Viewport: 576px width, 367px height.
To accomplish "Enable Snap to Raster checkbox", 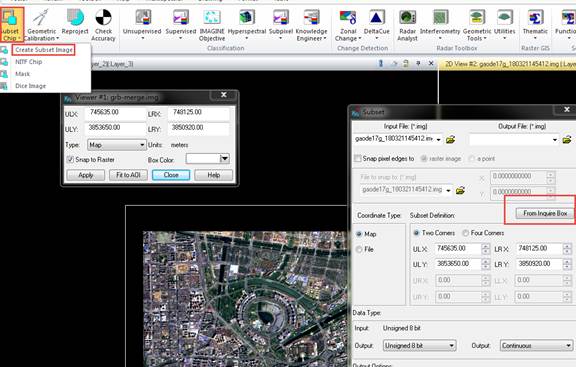I will point(70,159).
